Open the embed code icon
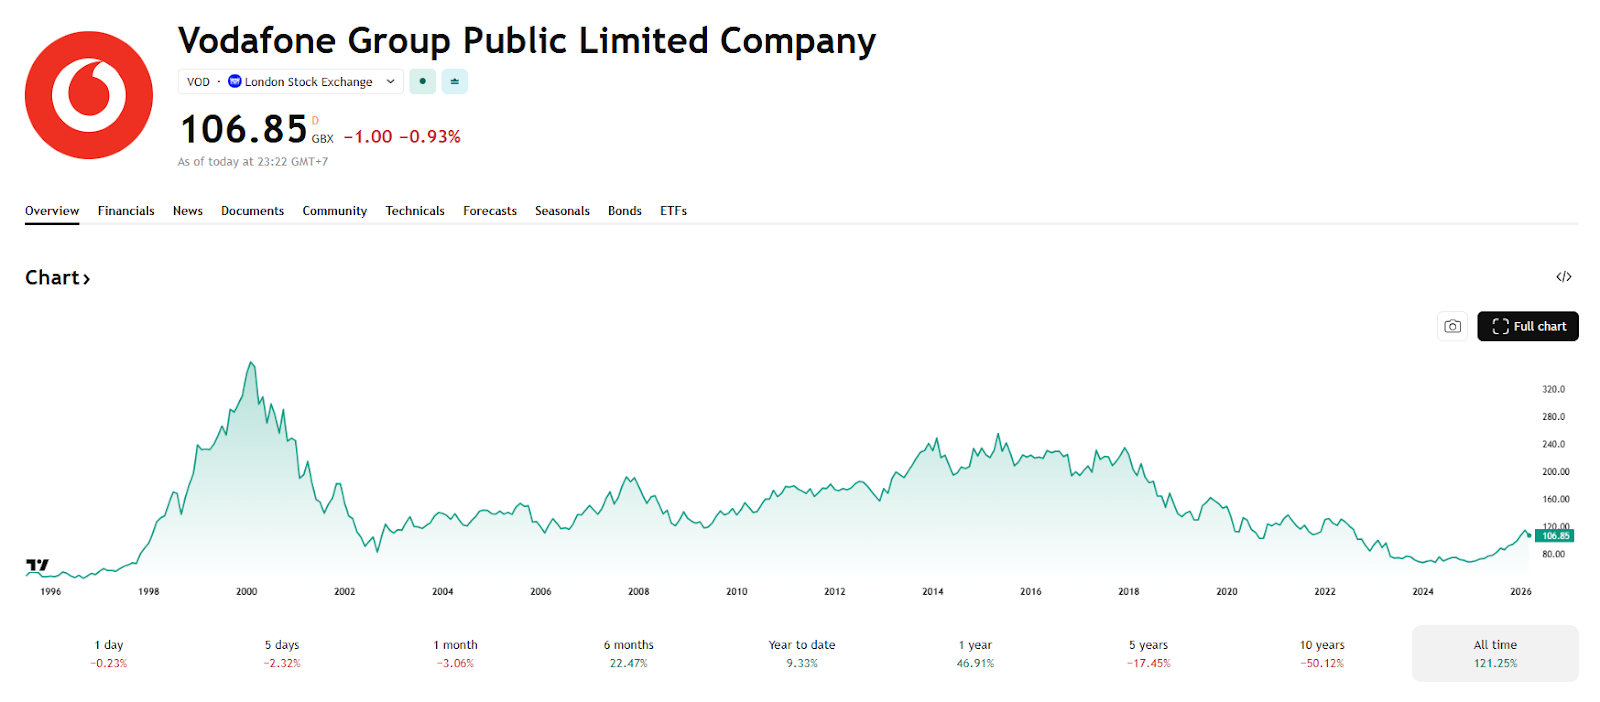 coord(1563,277)
